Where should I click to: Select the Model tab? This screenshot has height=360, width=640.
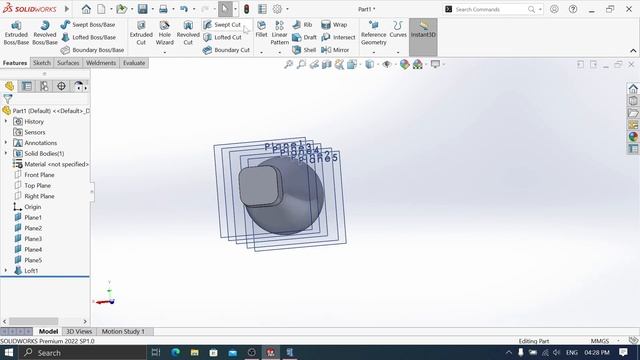[x=48, y=331]
